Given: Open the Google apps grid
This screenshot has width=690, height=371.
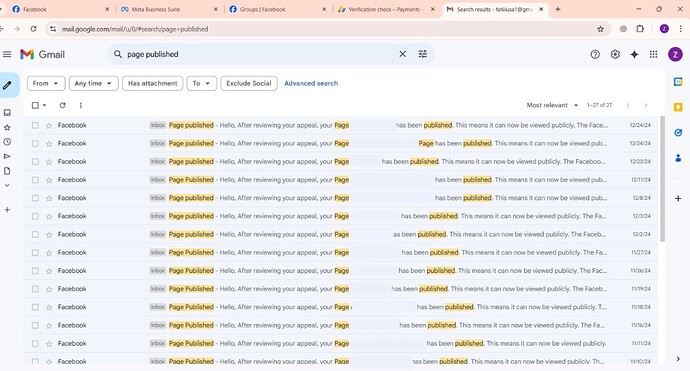Looking at the screenshot, I should pyautogui.click(x=653, y=54).
